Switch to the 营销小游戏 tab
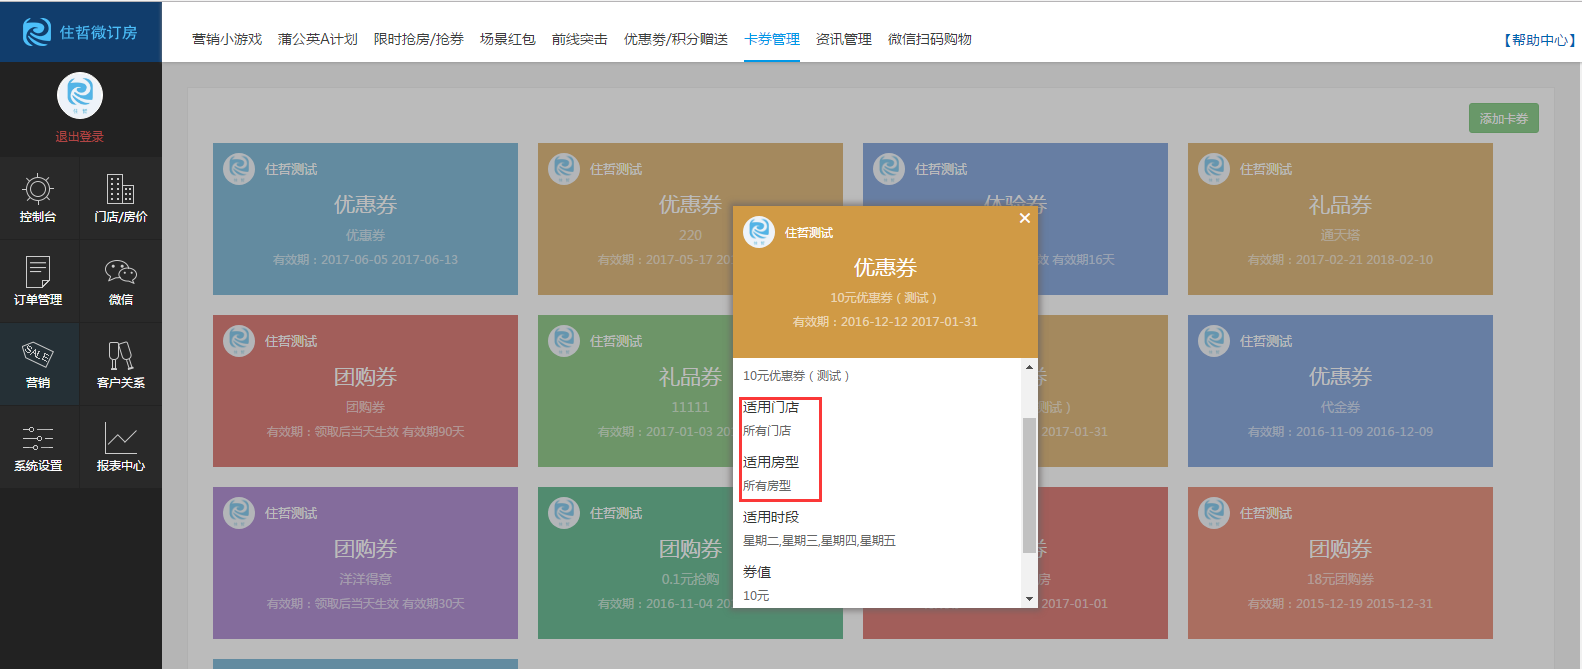The image size is (1582, 669). [x=227, y=39]
